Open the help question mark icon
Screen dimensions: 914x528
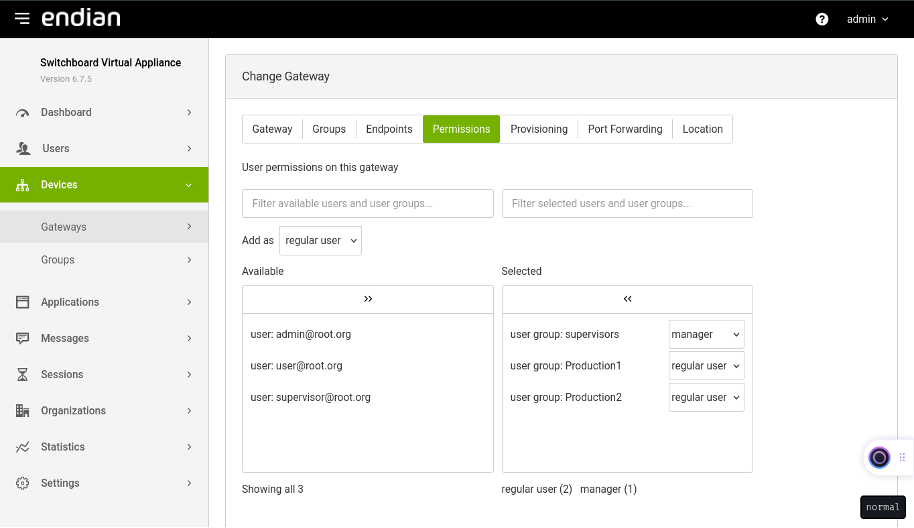point(822,19)
